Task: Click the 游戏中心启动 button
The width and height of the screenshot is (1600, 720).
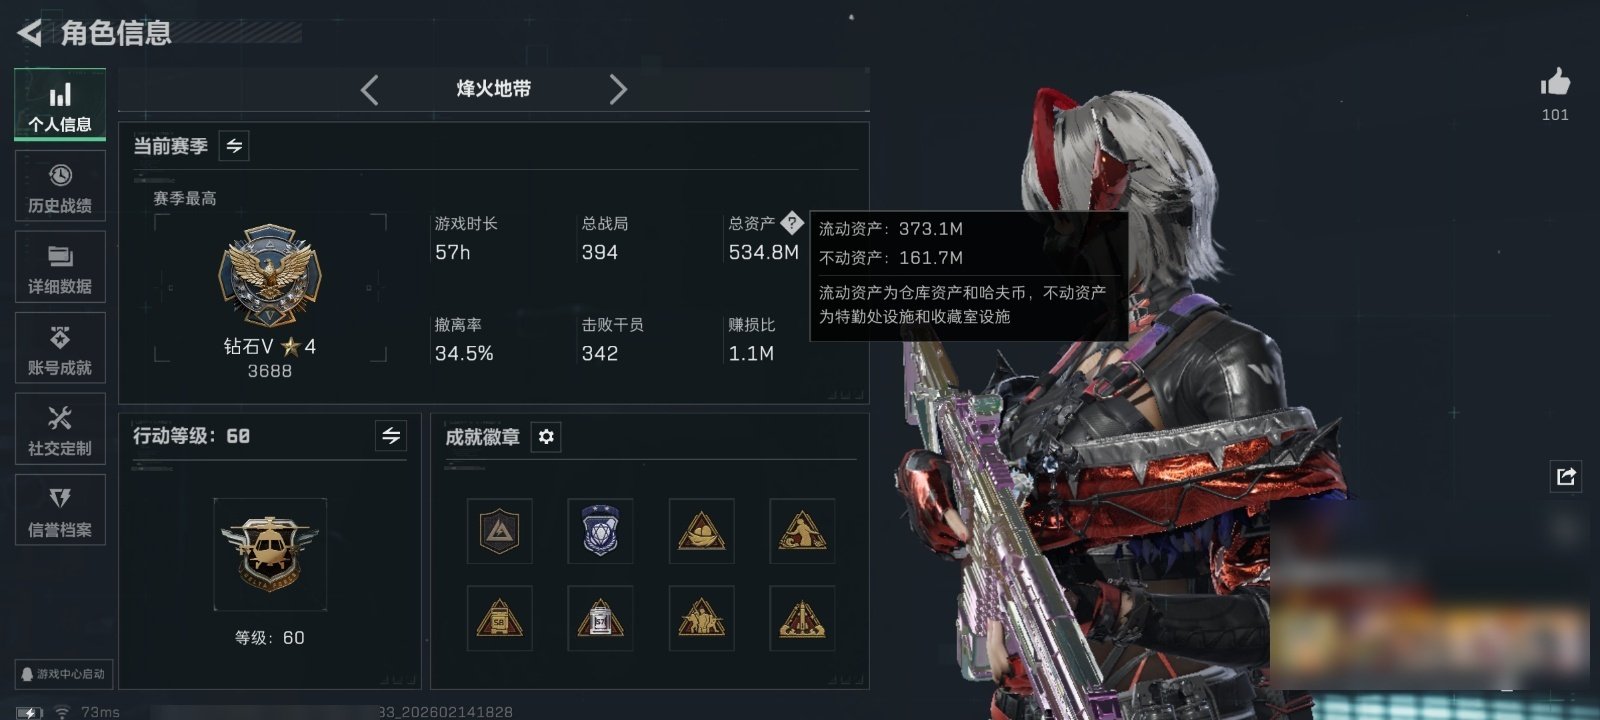Action: (63, 674)
